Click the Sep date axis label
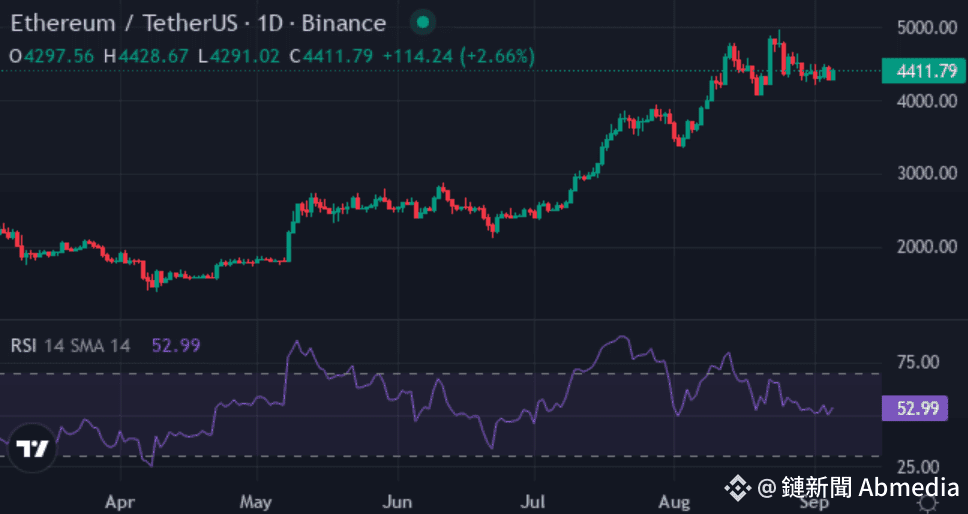The height and width of the screenshot is (514, 968). coord(814,502)
